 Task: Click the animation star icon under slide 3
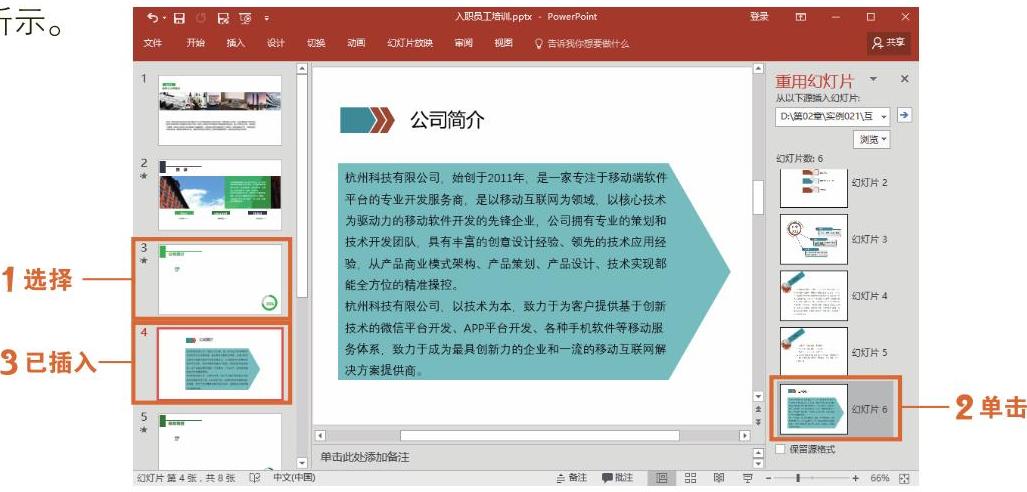144,260
